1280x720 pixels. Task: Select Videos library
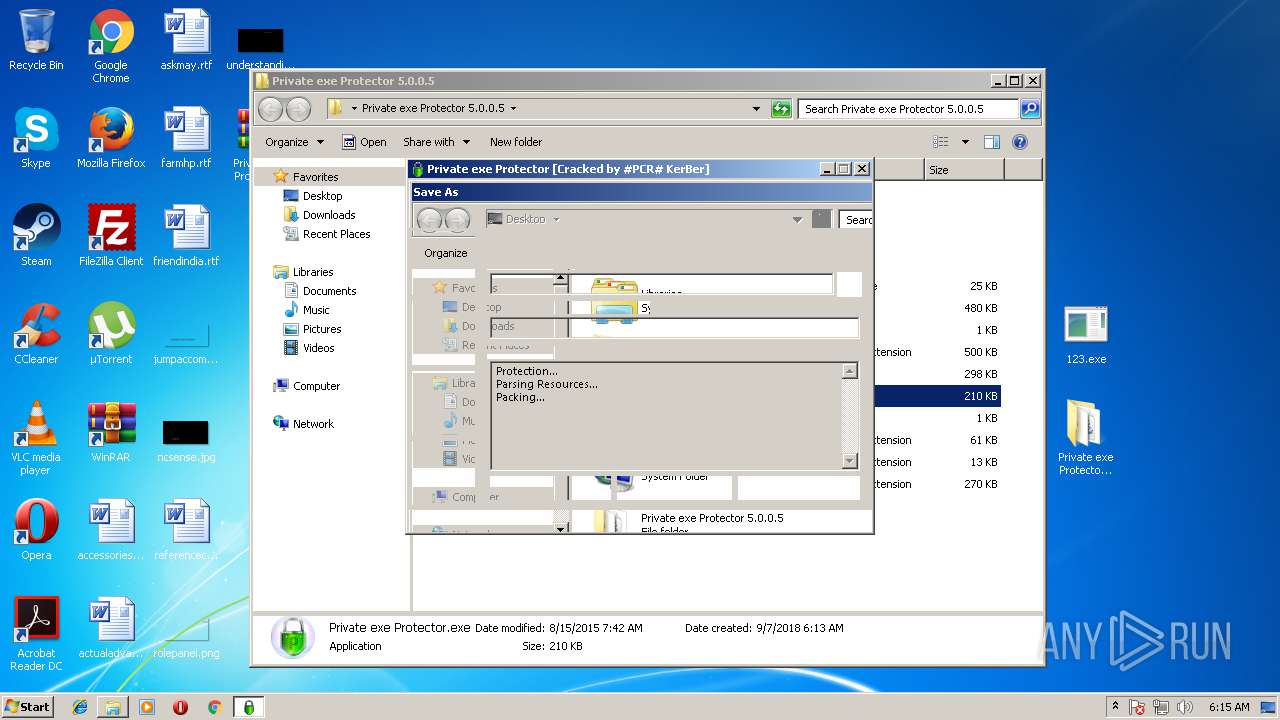tap(318, 348)
